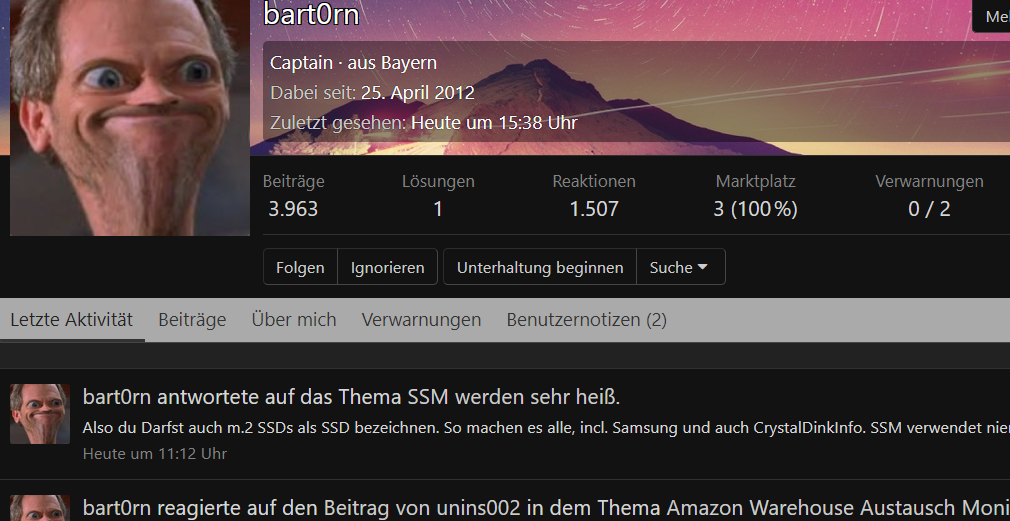Click the Folgen button
Viewport: 1010px width, 521px height.
pos(300,267)
